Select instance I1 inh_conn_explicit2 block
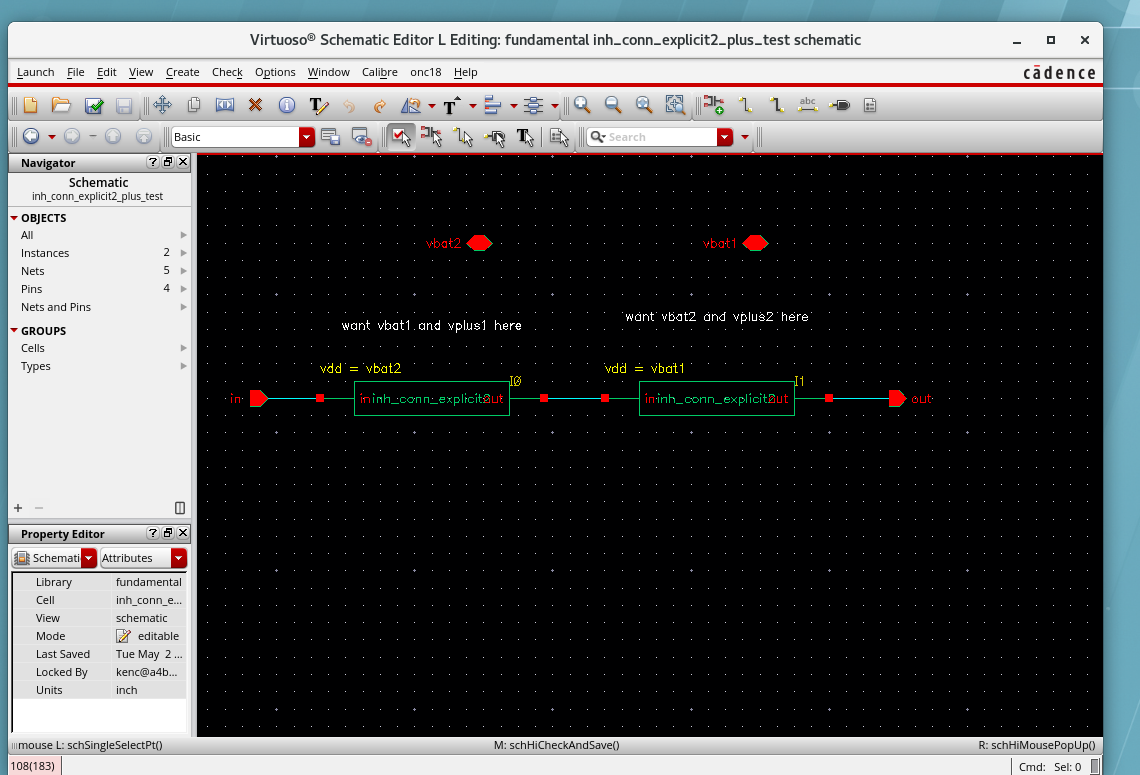 click(717, 398)
